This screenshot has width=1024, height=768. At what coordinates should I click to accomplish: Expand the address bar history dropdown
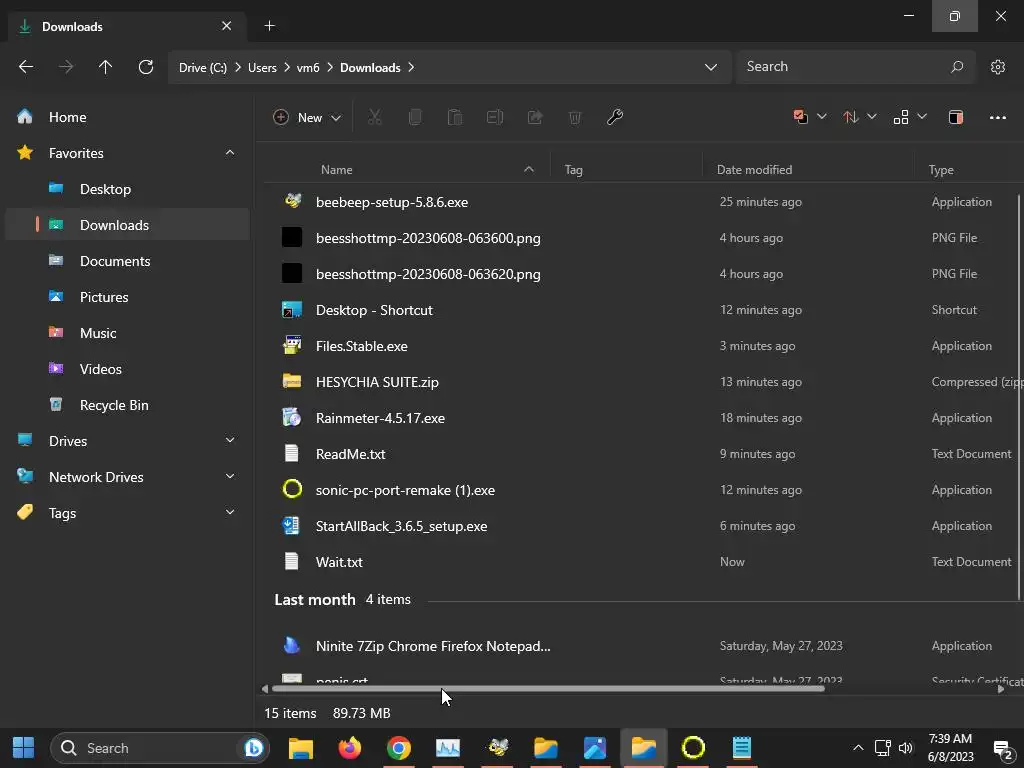click(x=711, y=67)
